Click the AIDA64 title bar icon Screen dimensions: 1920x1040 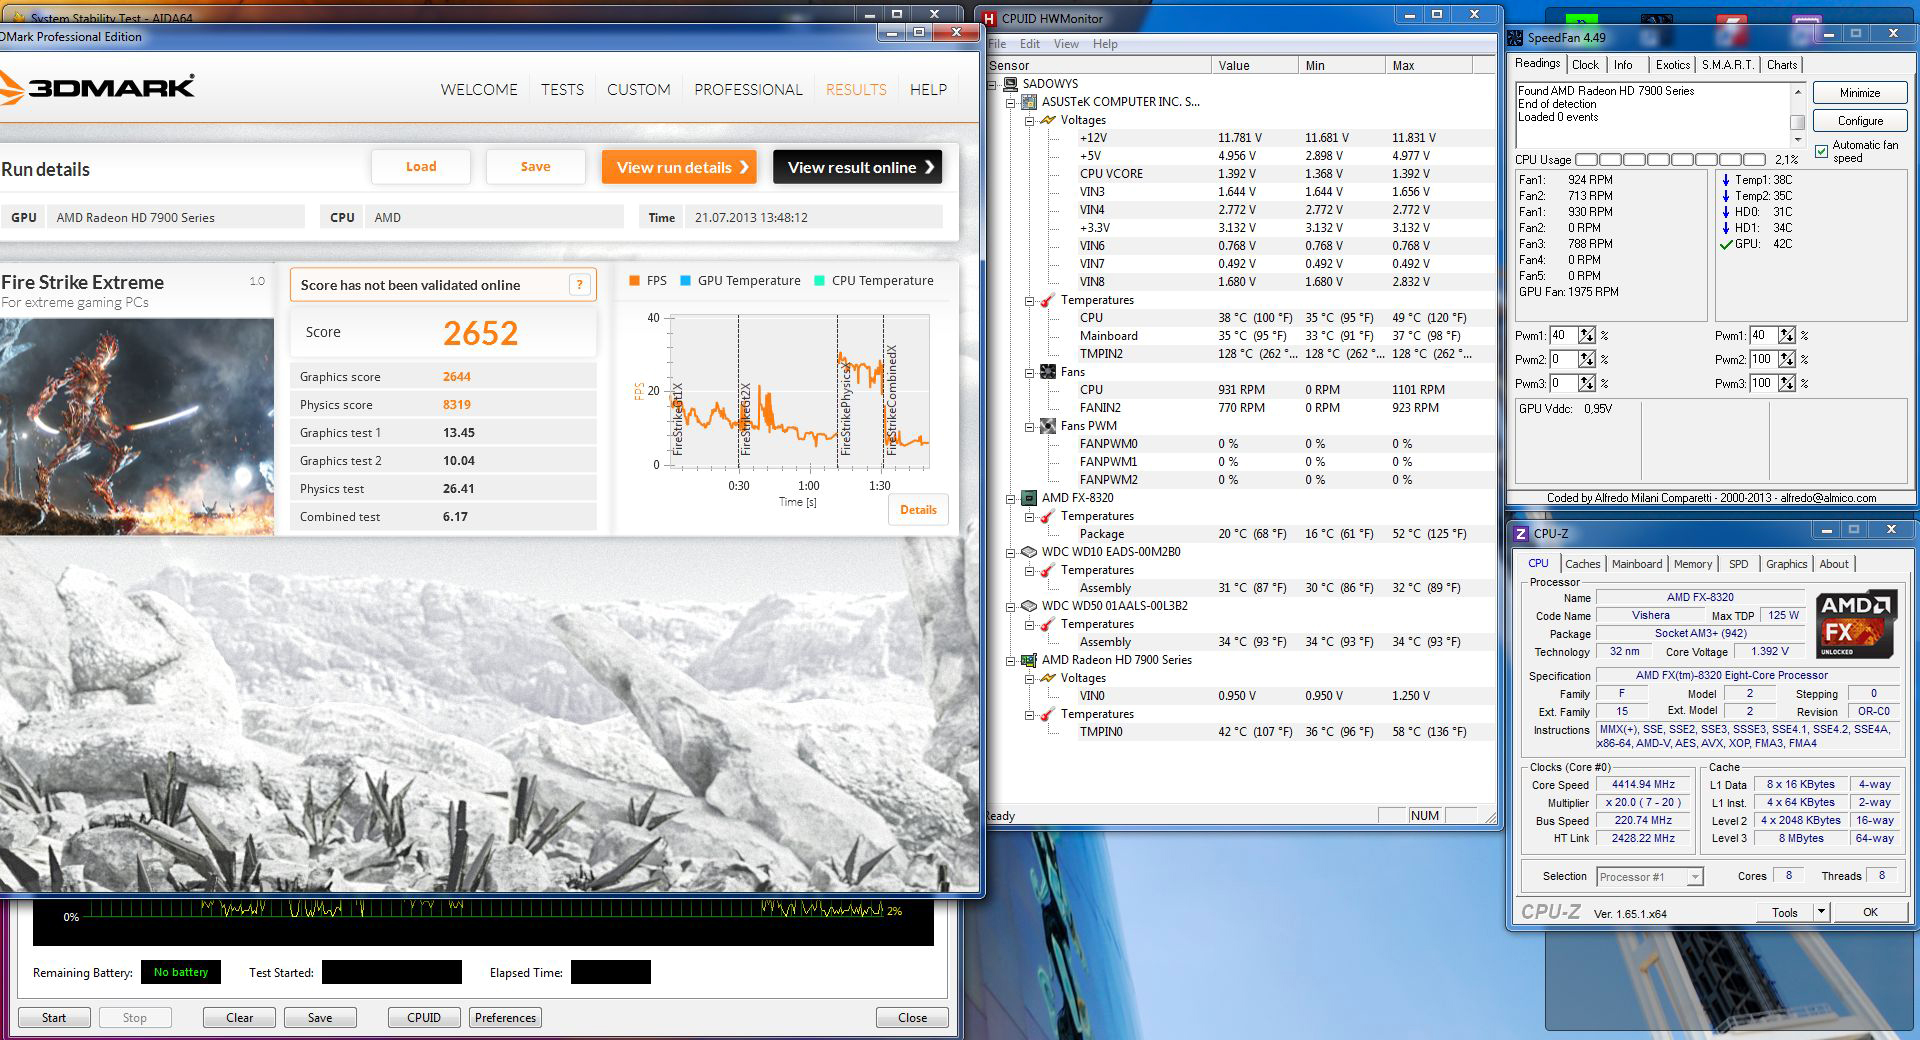(18, 18)
